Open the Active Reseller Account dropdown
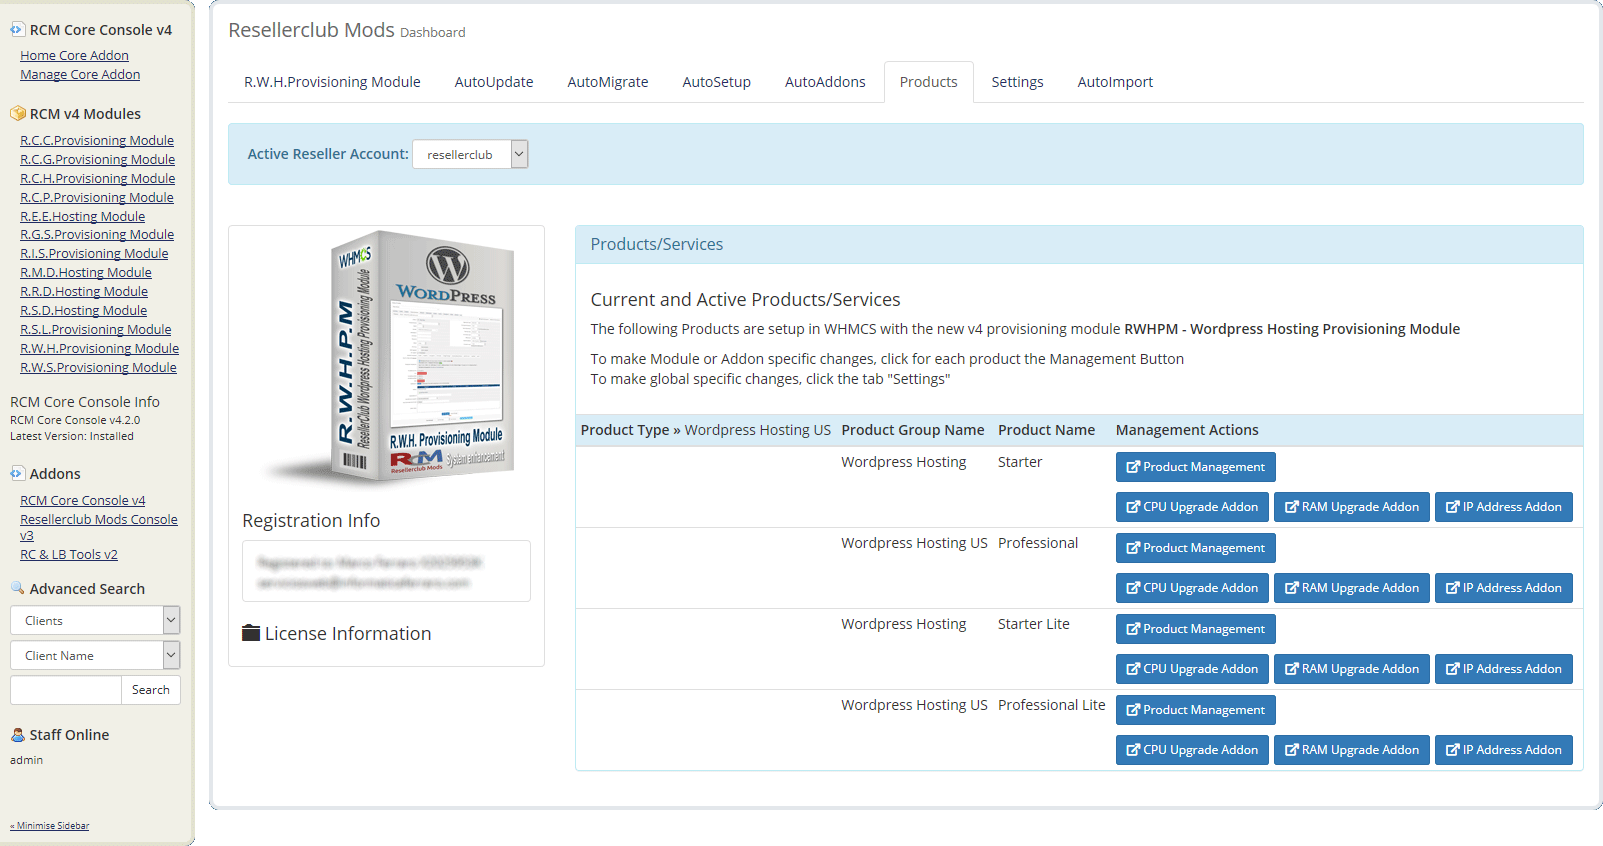1603x846 pixels. tap(470, 154)
